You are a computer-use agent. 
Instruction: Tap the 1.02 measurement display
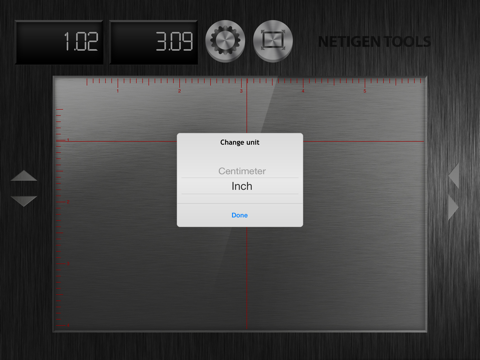coord(59,42)
